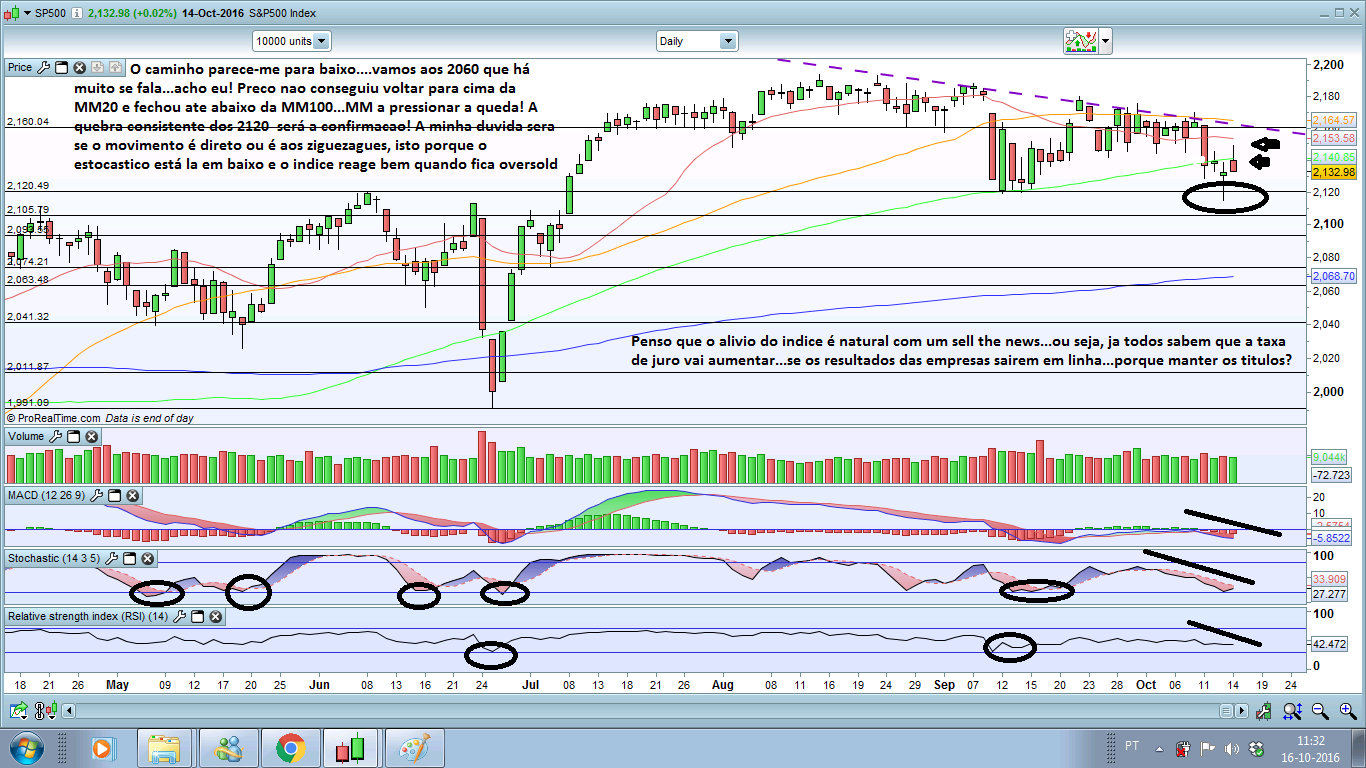The height and width of the screenshot is (768, 1366).
Task: Open the candlestick chart settings icon
Action: point(1266,711)
